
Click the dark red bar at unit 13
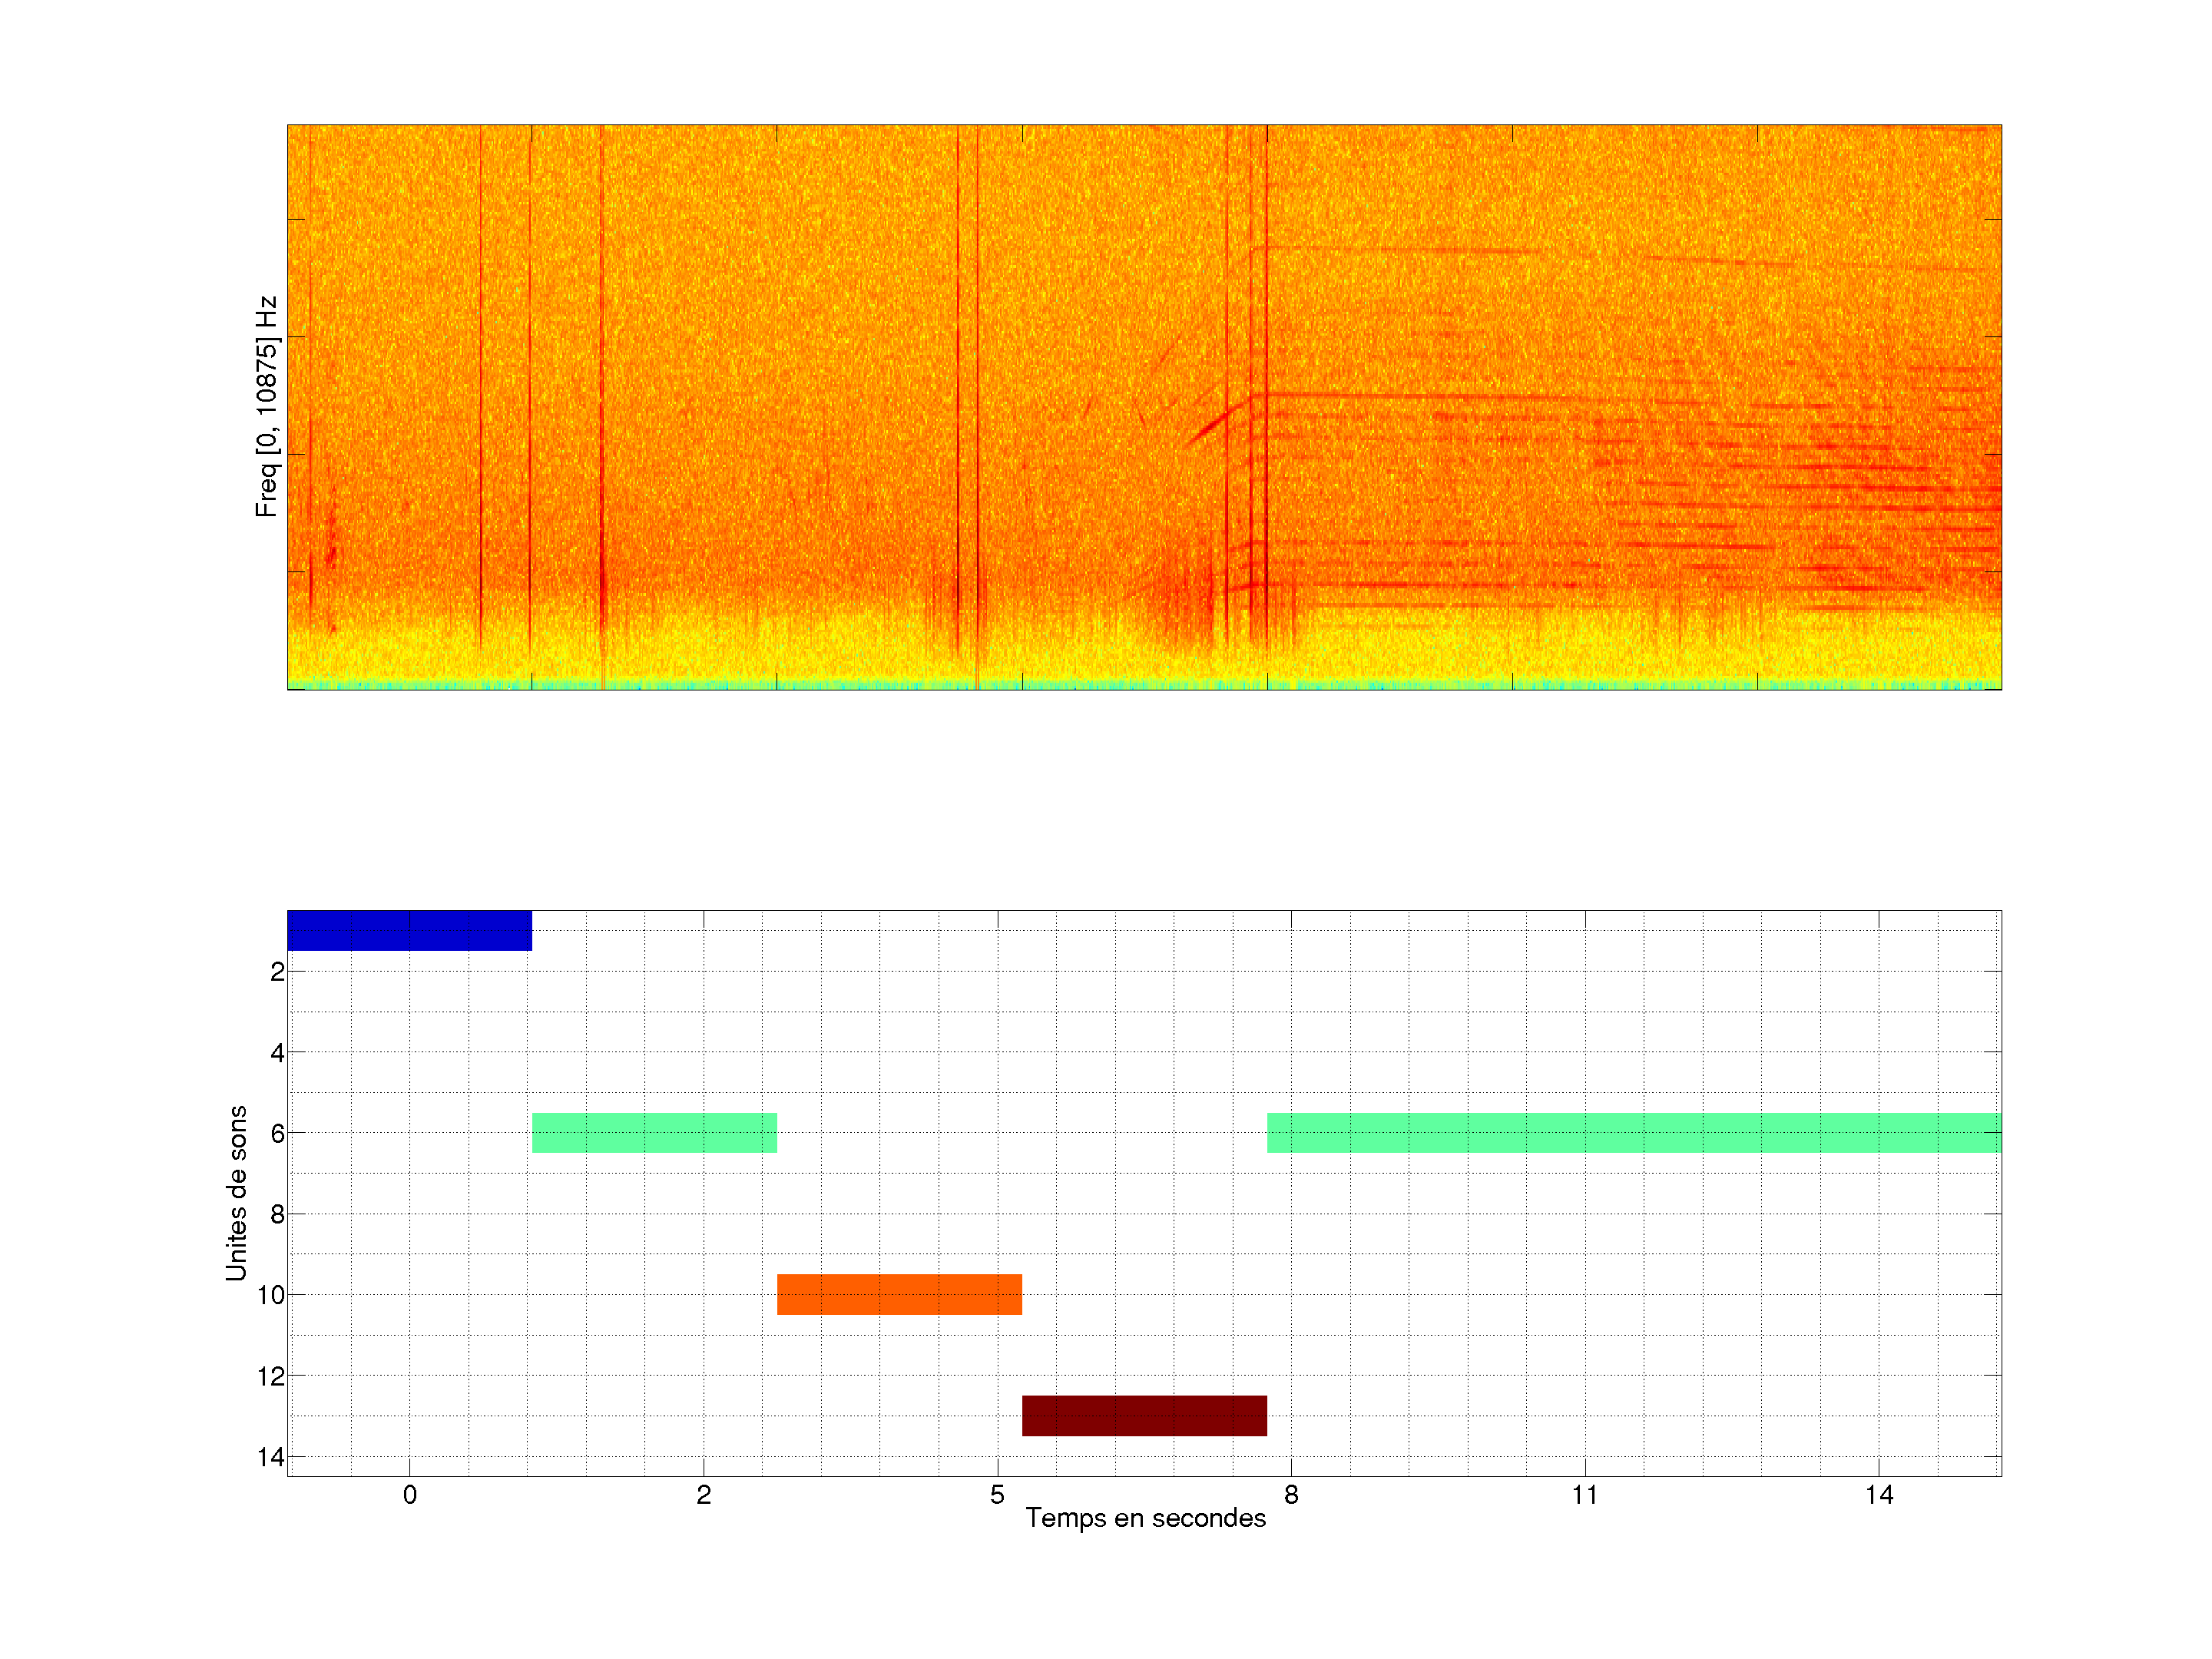(1144, 1415)
